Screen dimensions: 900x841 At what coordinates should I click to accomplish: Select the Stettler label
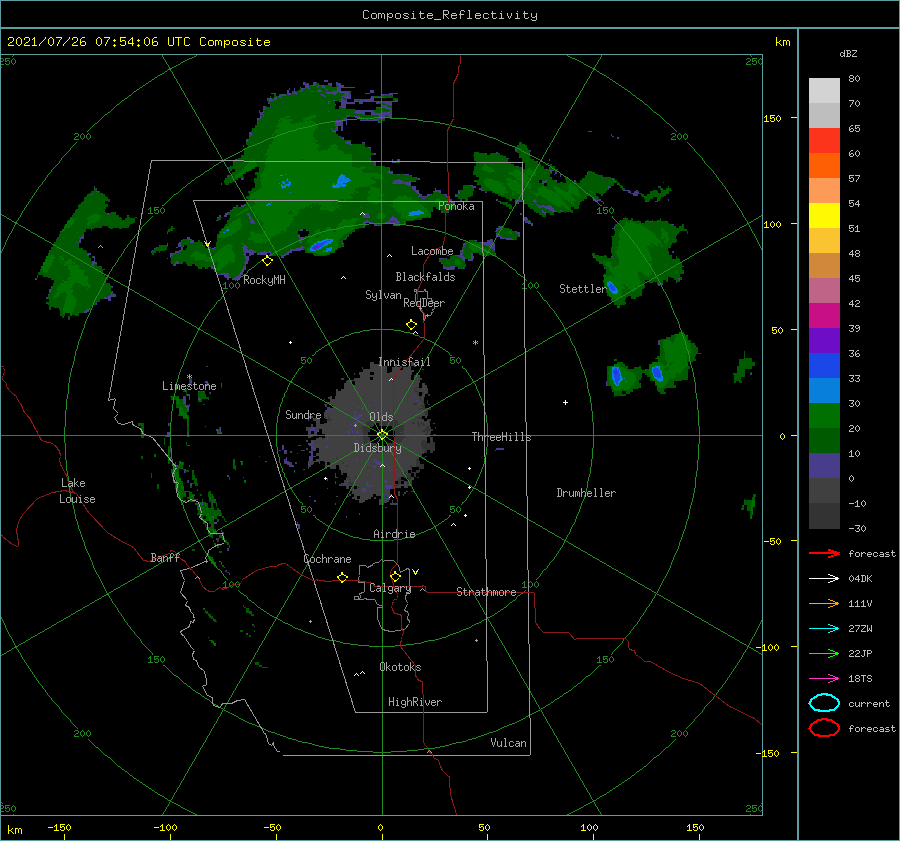tap(583, 289)
